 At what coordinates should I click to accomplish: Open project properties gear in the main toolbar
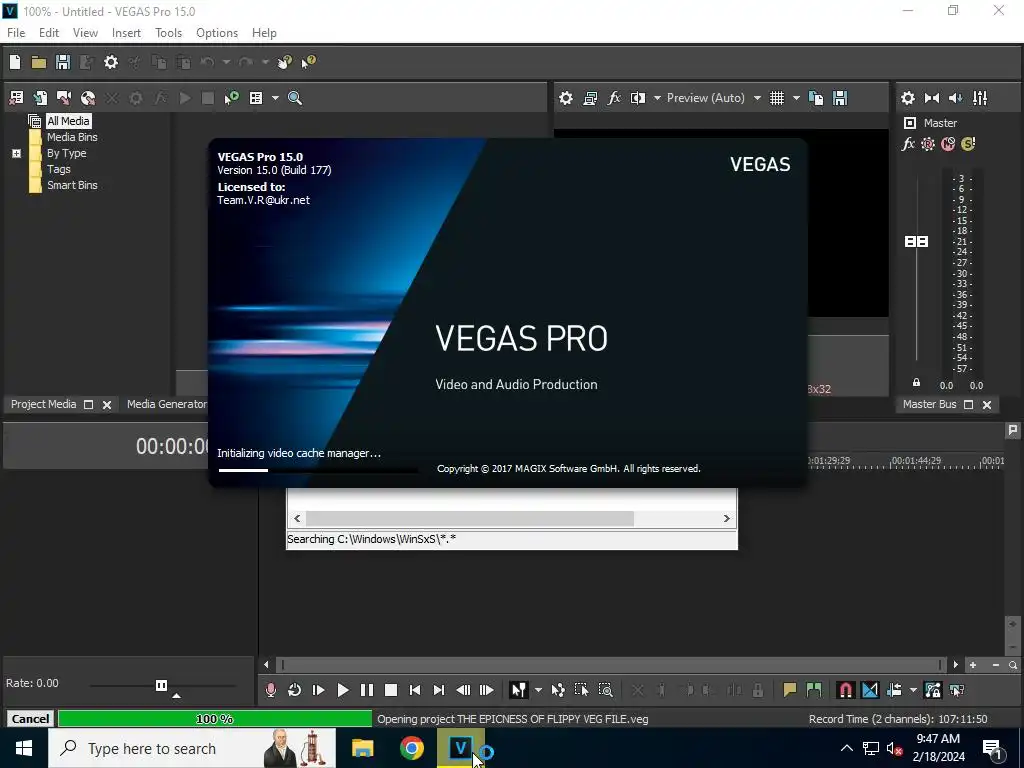pyautogui.click(x=111, y=62)
